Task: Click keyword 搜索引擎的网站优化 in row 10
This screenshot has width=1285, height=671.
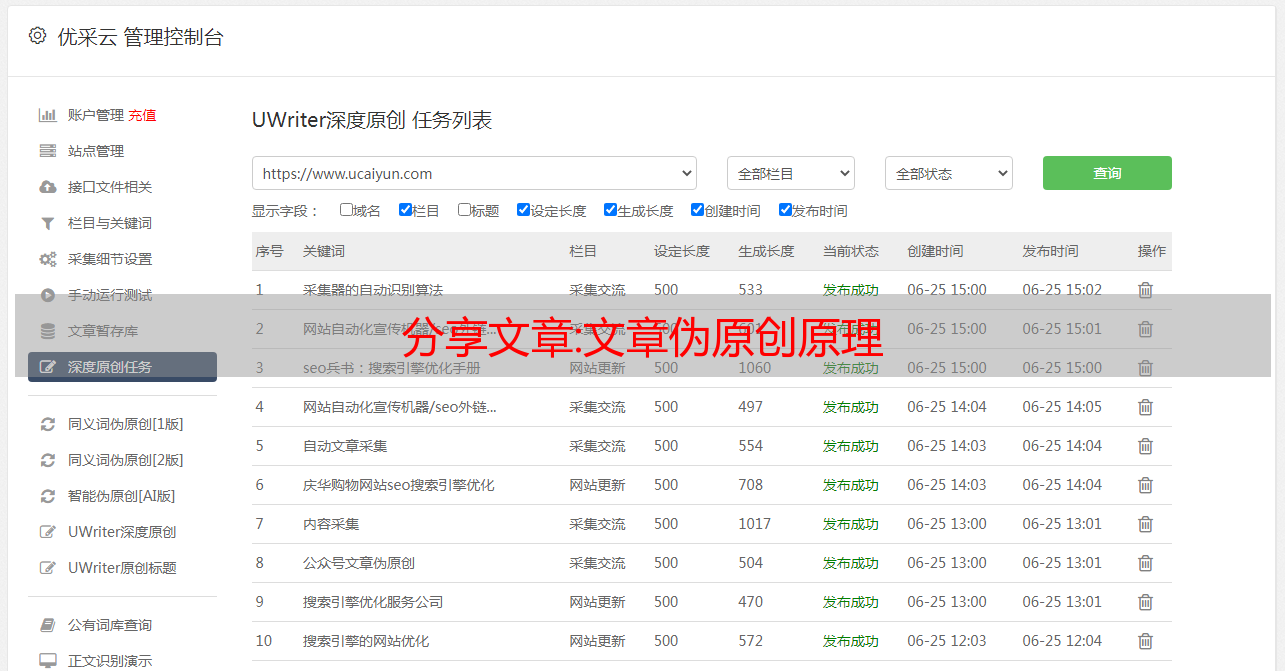Action: [366, 641]
